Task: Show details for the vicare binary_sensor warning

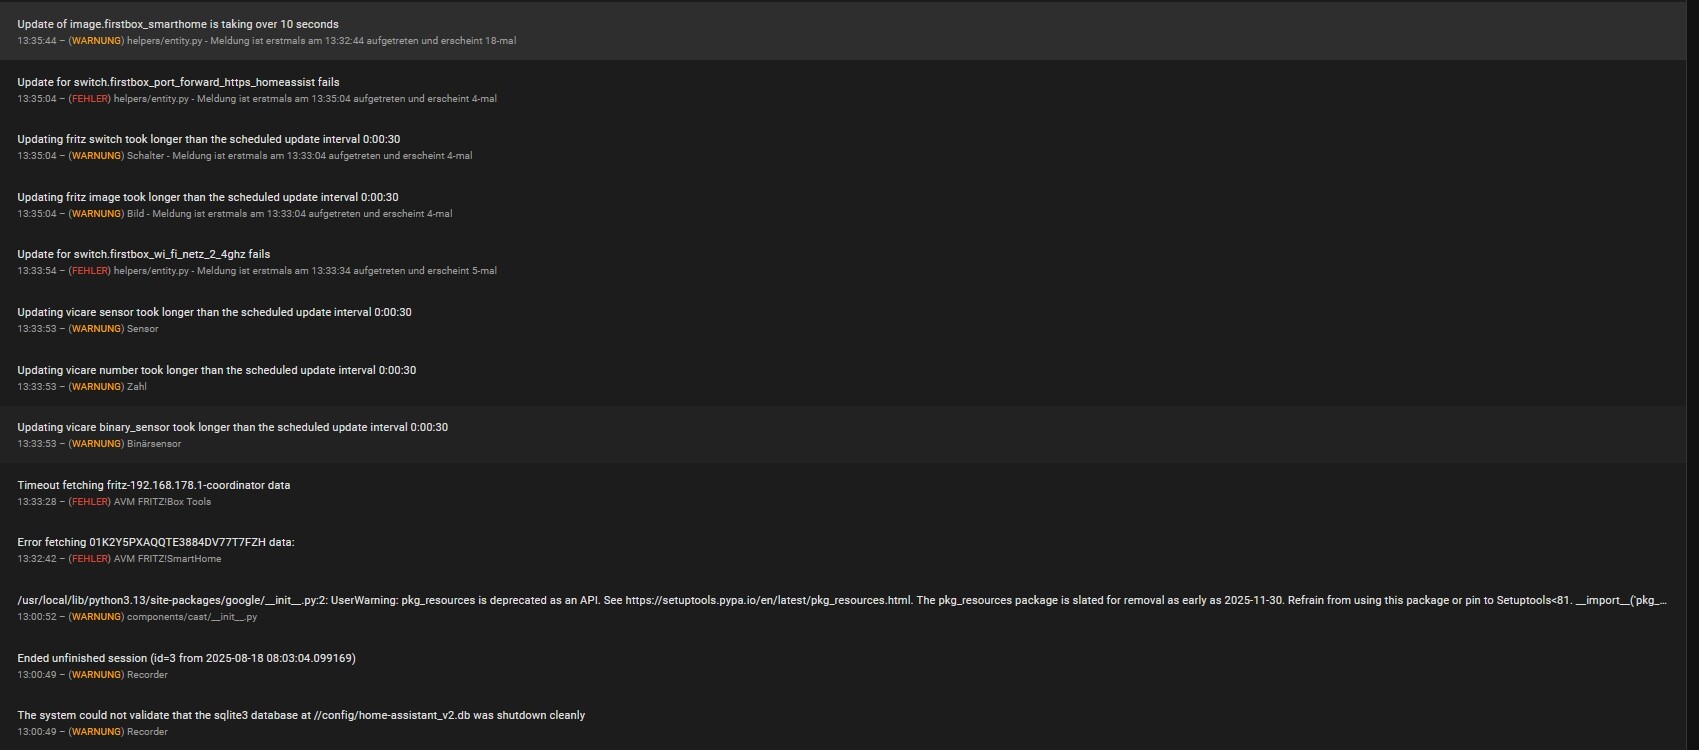Action: point(843,435)
